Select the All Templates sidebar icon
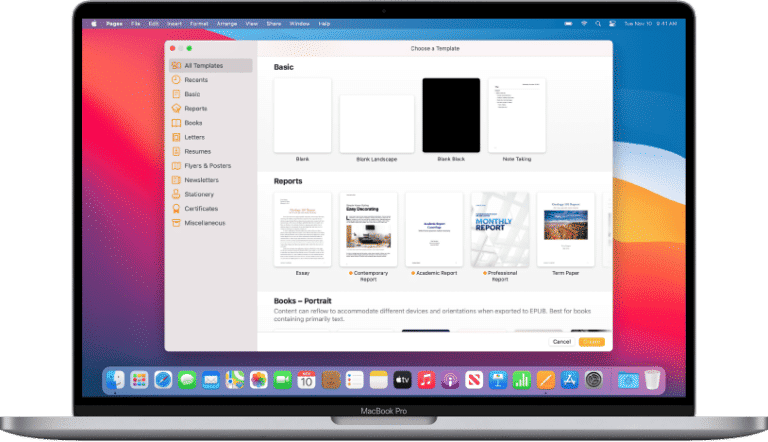The image size is (768, 442). [x=176, y=66]
